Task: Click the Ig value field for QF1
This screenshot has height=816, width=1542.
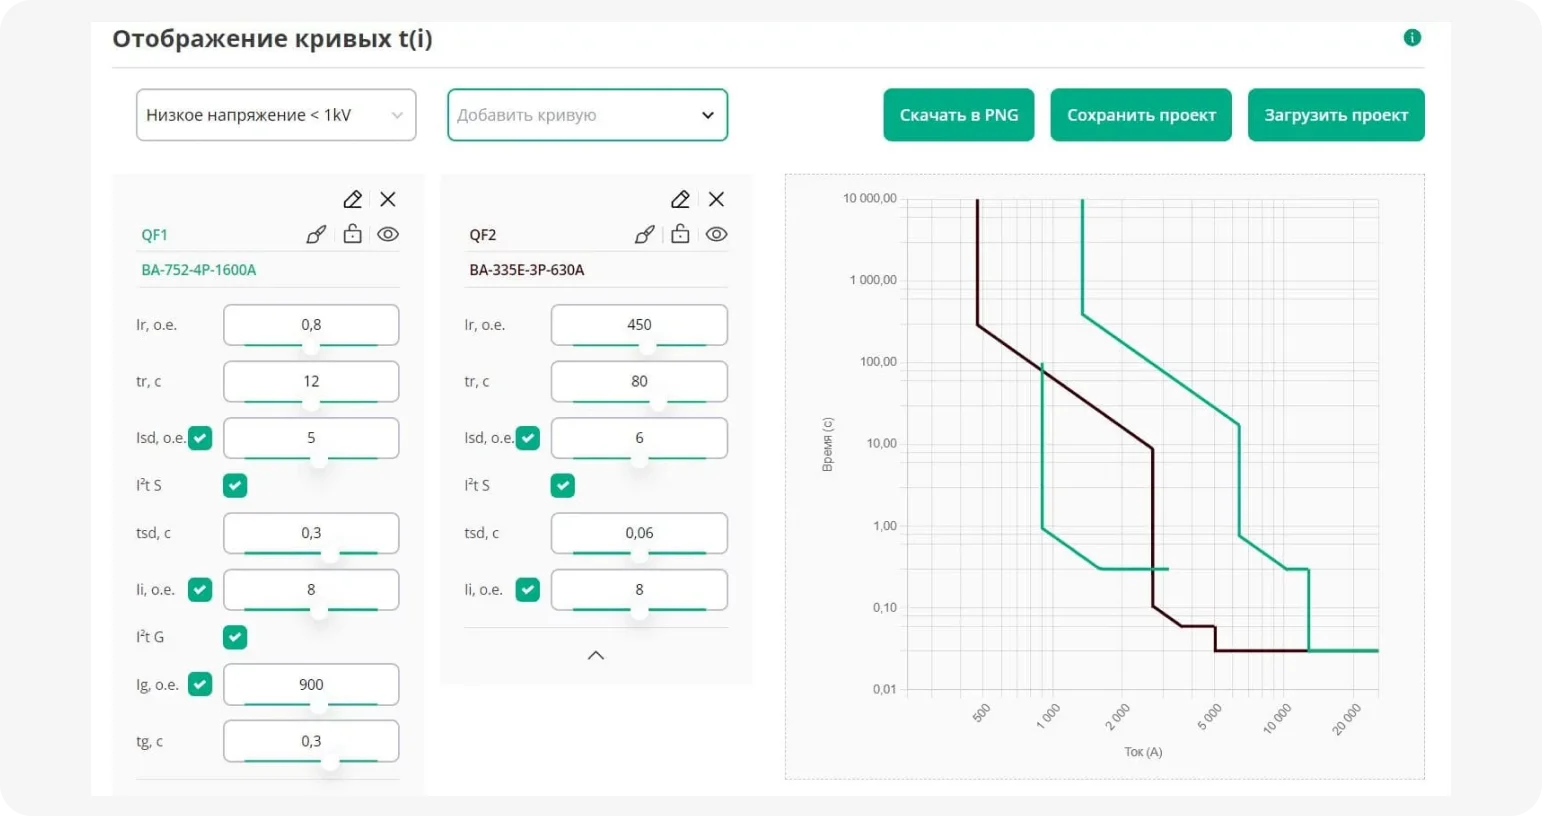Action: (x=311, y=684)
